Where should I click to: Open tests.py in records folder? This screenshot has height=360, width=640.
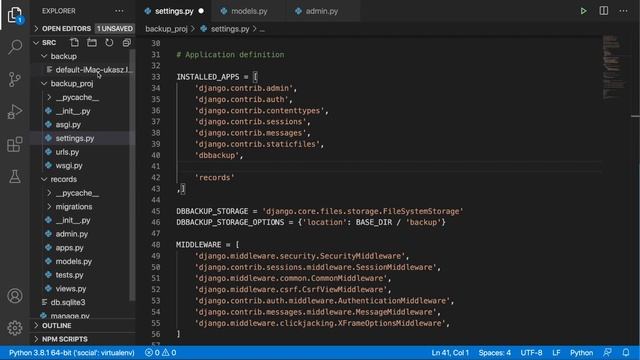tap(69, 275)
